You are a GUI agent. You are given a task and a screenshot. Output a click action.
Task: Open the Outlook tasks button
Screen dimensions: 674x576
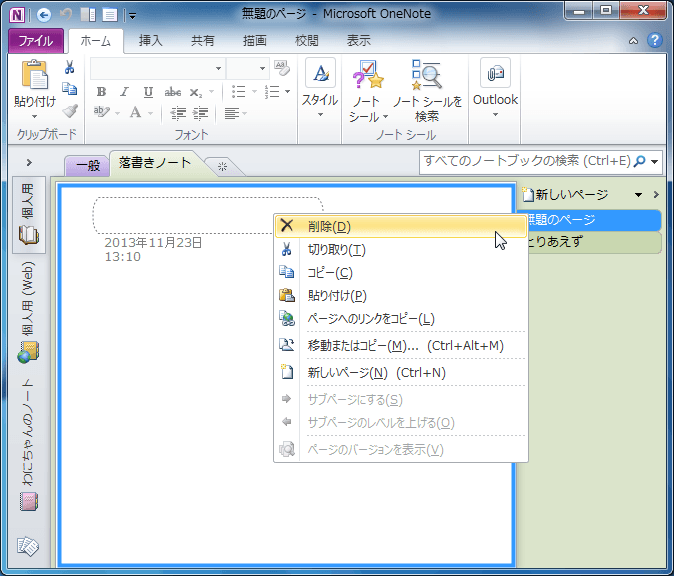[495, 88]
